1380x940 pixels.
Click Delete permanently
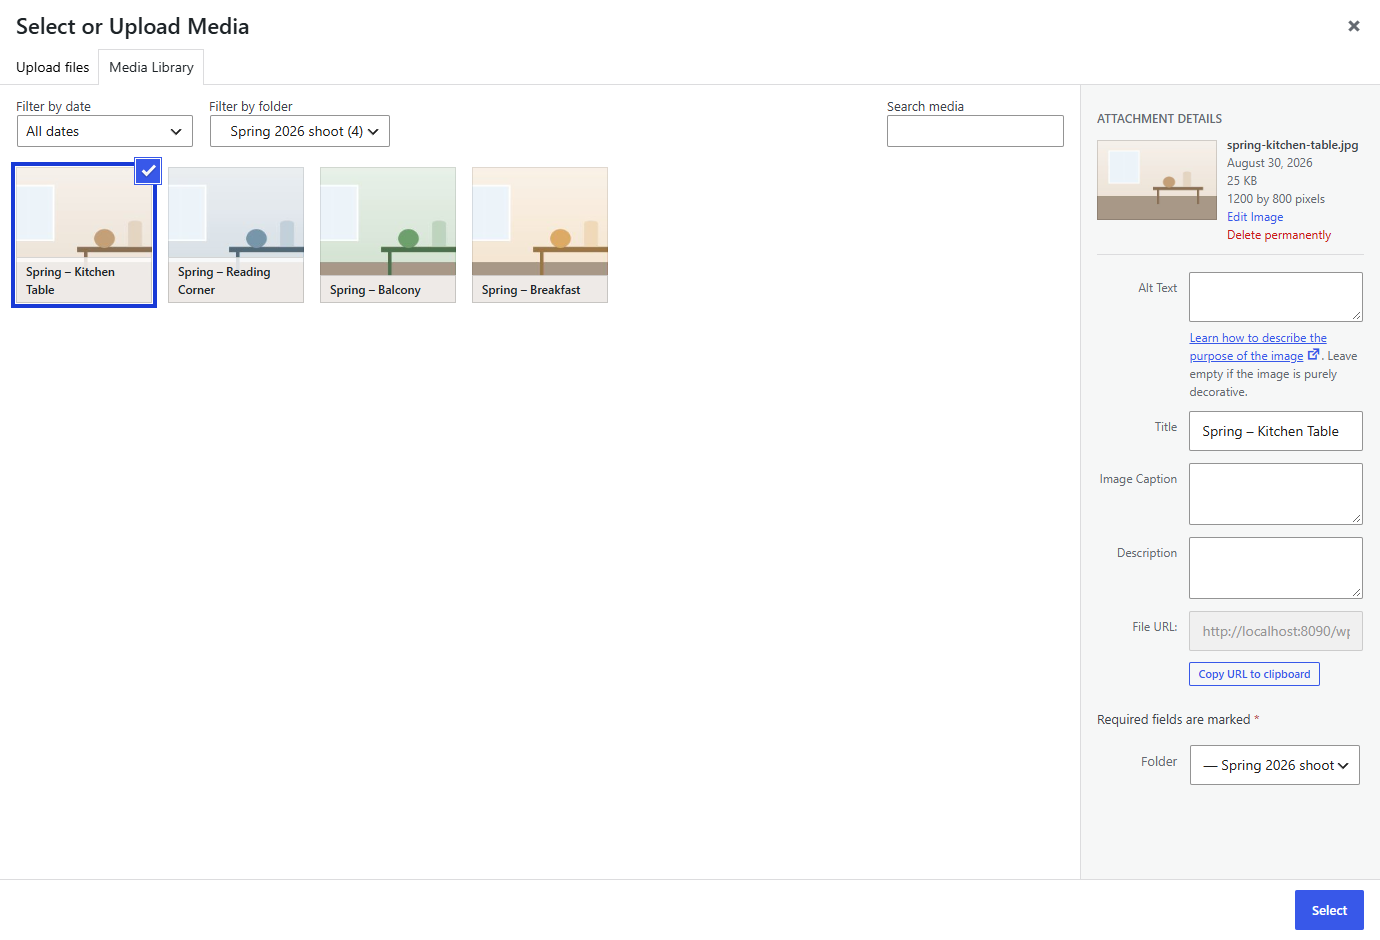(1279, 235)
